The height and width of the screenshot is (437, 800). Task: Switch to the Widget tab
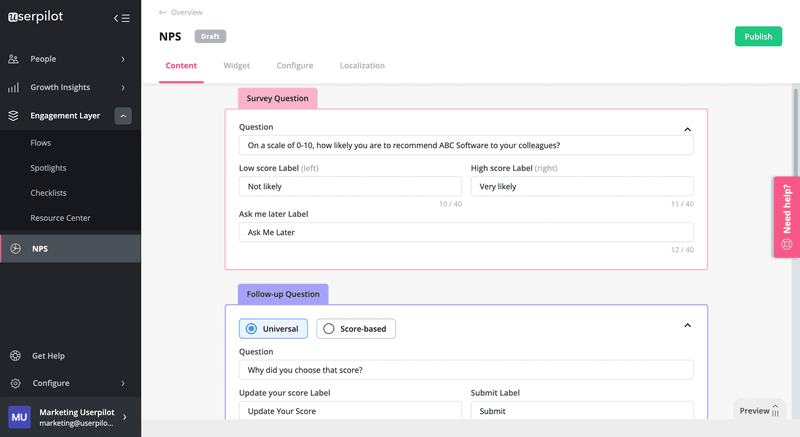point(237,66)
